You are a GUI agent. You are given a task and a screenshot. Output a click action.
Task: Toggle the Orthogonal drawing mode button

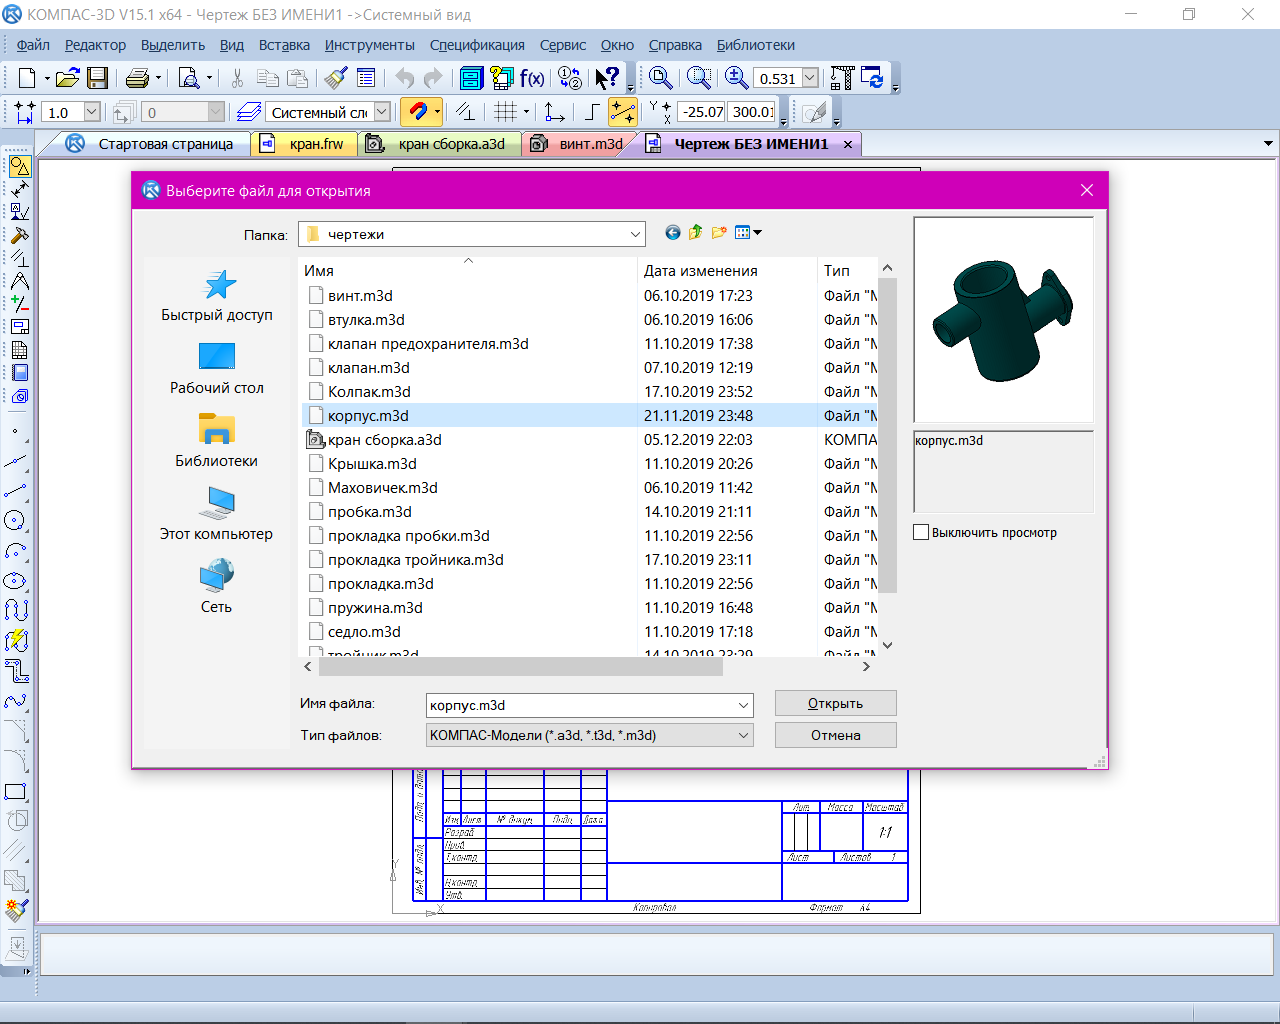click(x=592, y=112)
